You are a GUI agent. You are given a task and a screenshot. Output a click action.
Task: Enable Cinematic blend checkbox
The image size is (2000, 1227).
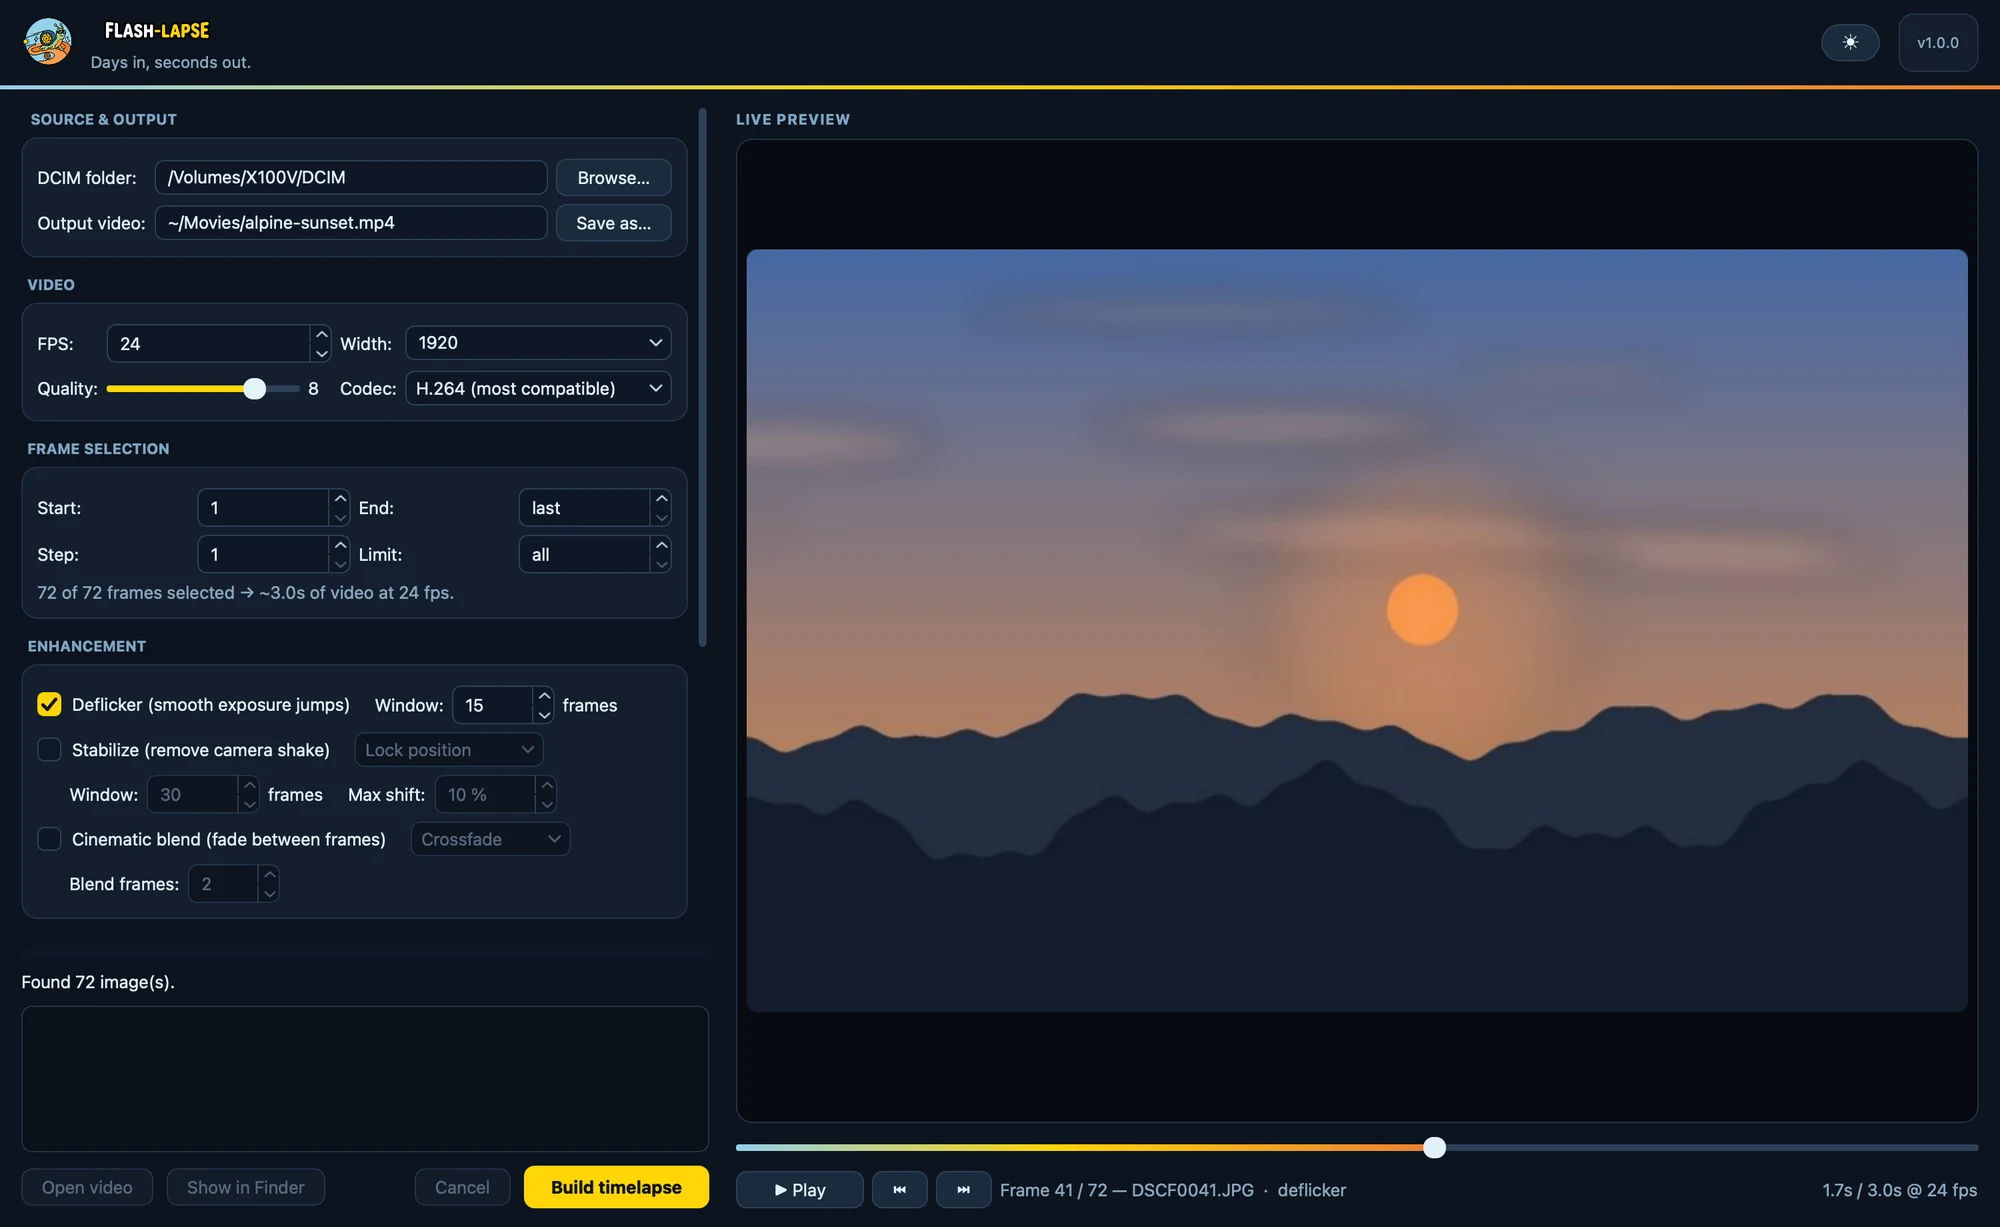pos(49,839)
